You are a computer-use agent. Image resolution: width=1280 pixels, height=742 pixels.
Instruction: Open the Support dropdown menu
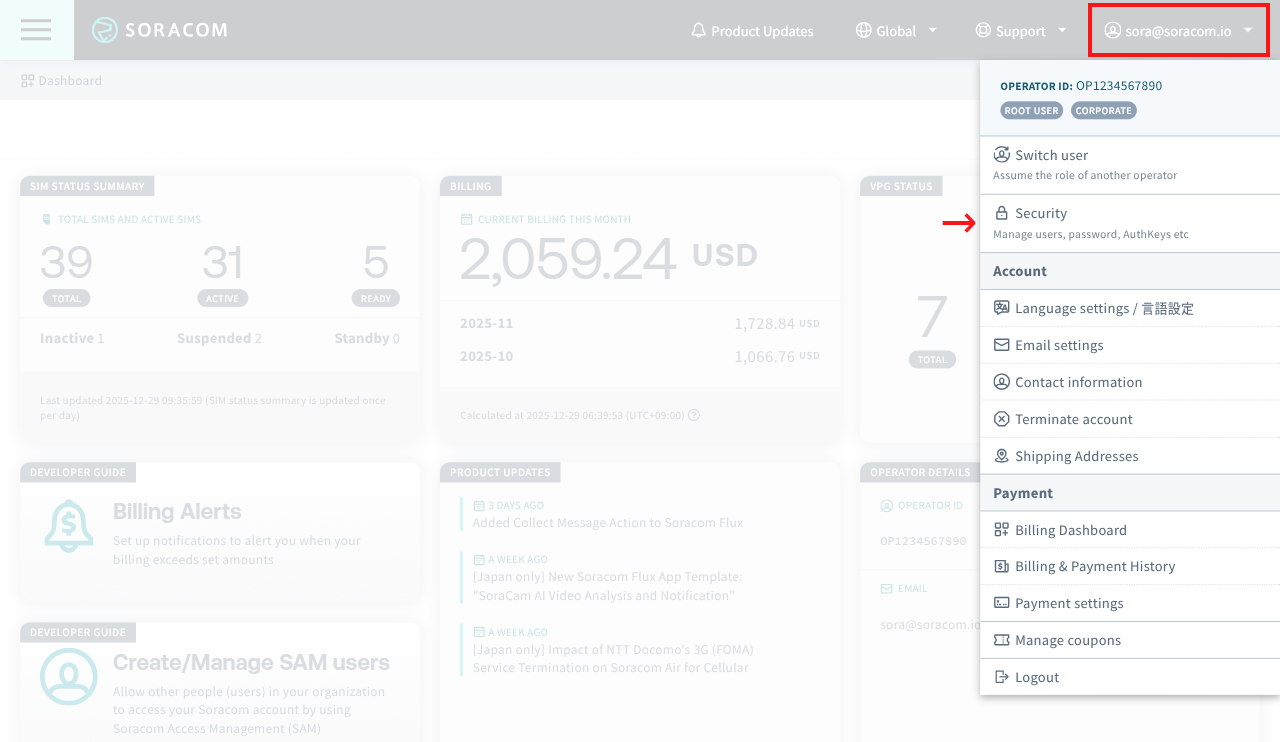[1019, 31]
